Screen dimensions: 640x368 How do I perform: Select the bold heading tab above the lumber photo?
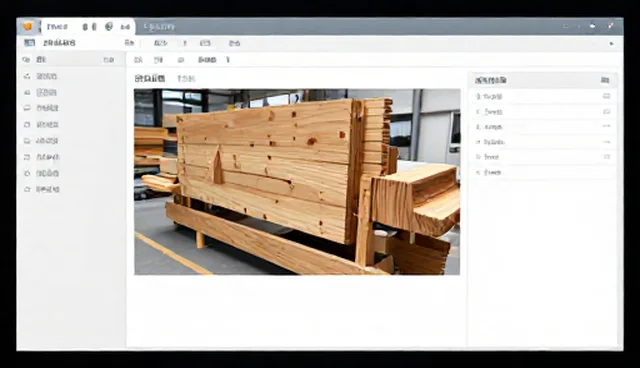(x=150, y=78)
